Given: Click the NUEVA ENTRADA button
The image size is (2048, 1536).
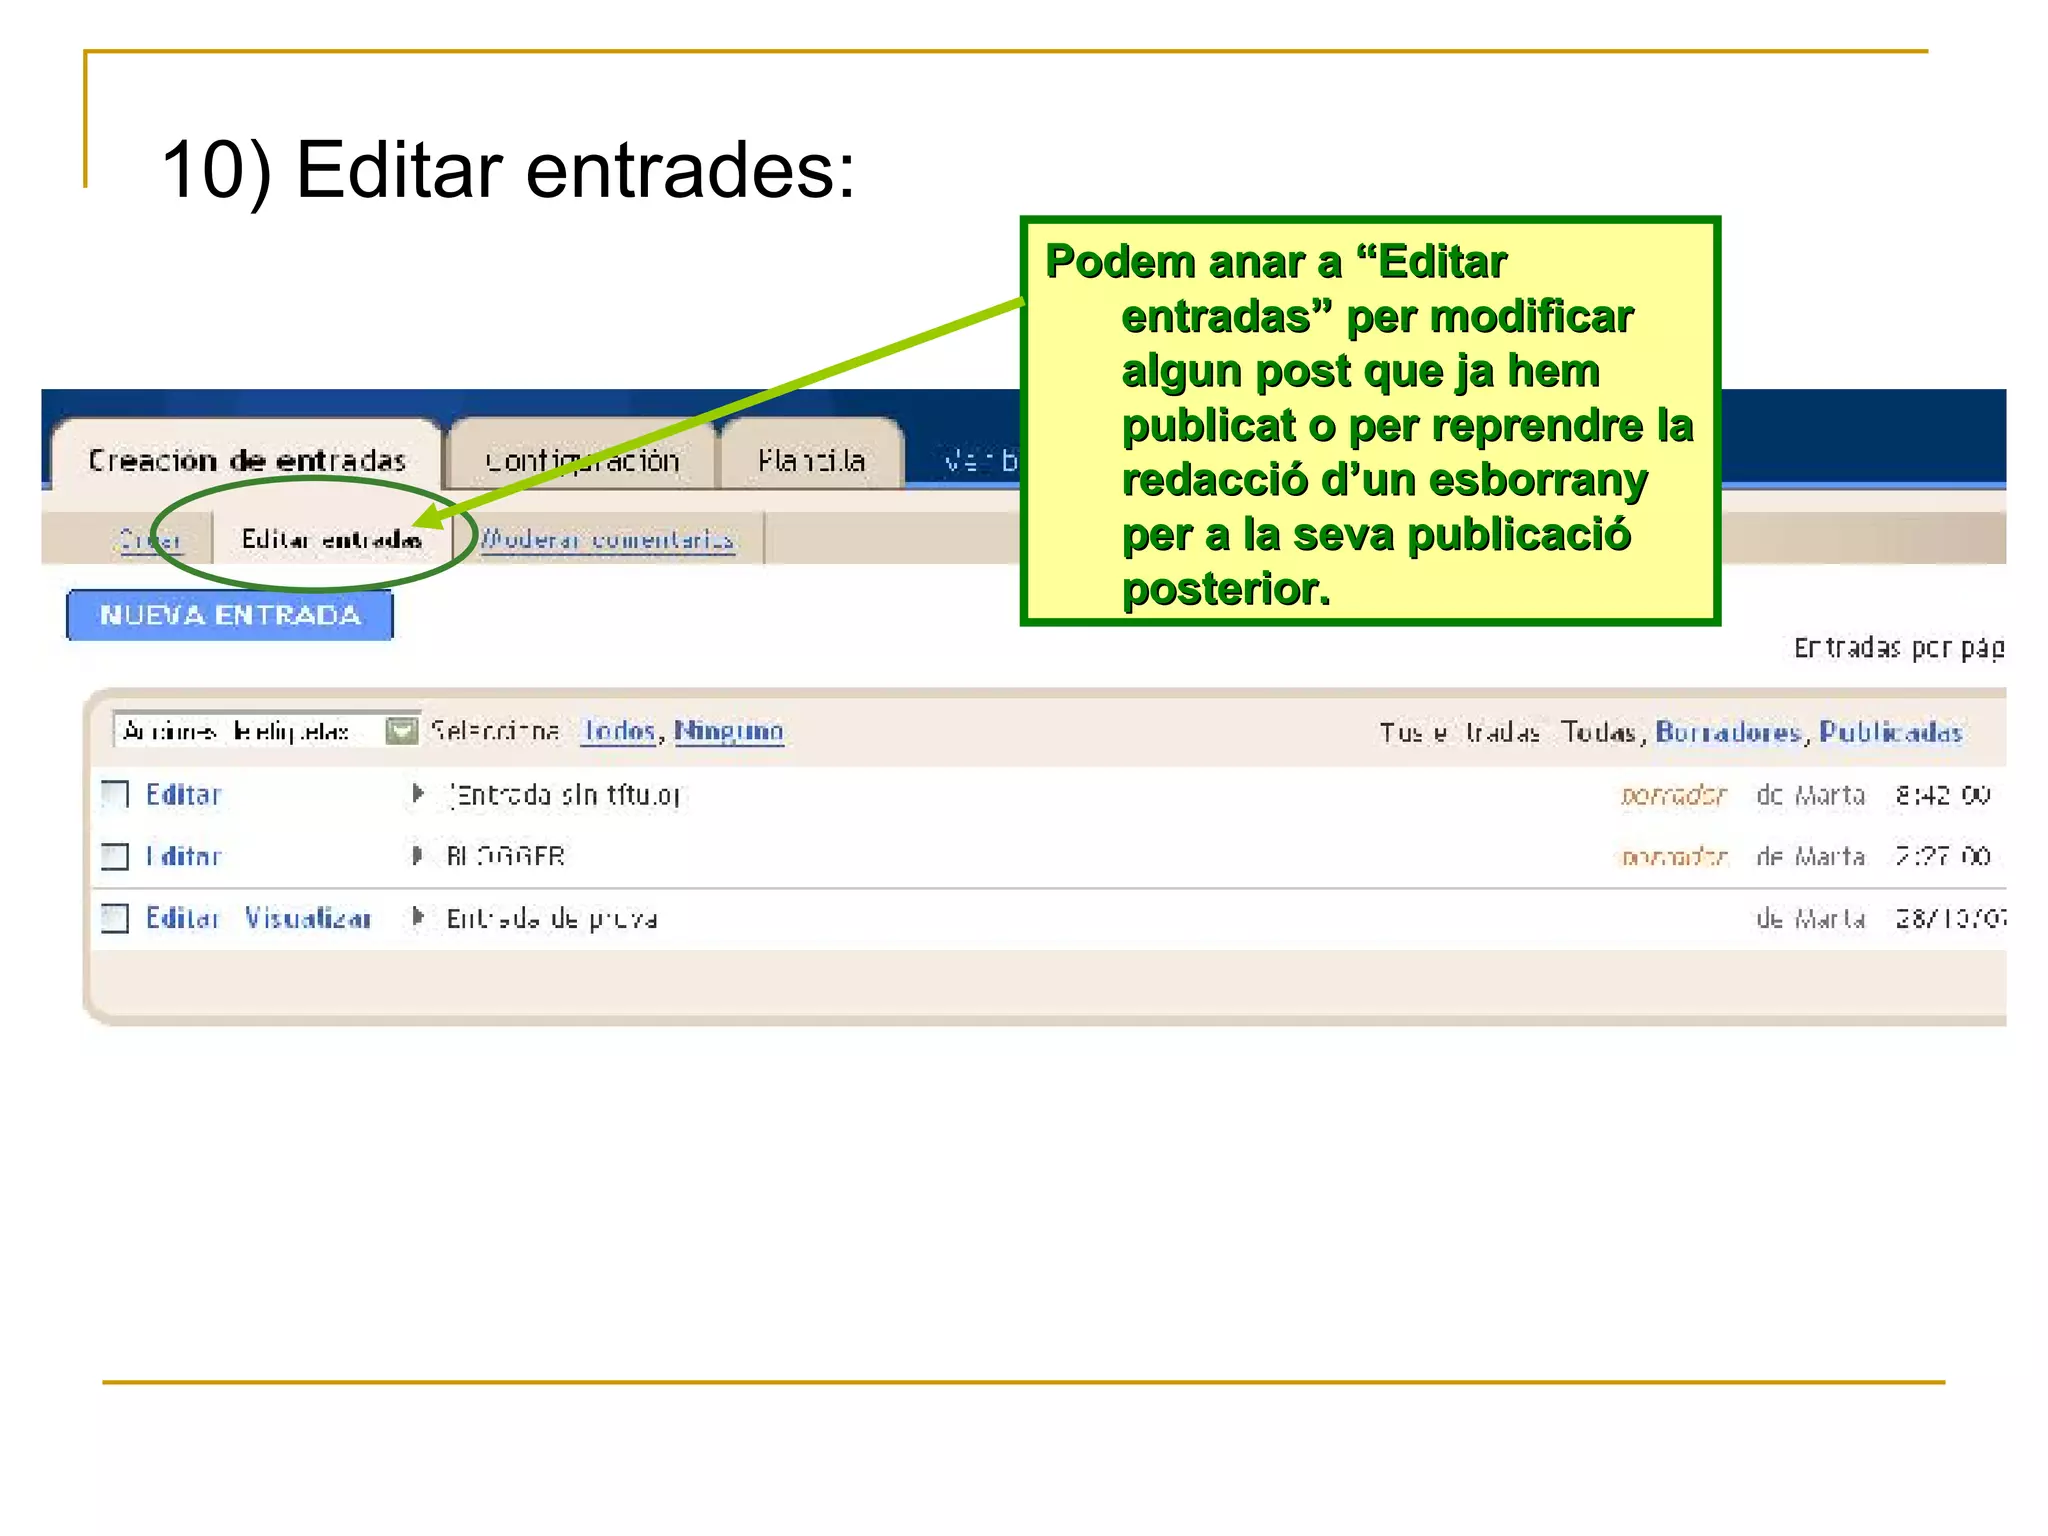Looking at the screenshot, I should tap(230, 614).
